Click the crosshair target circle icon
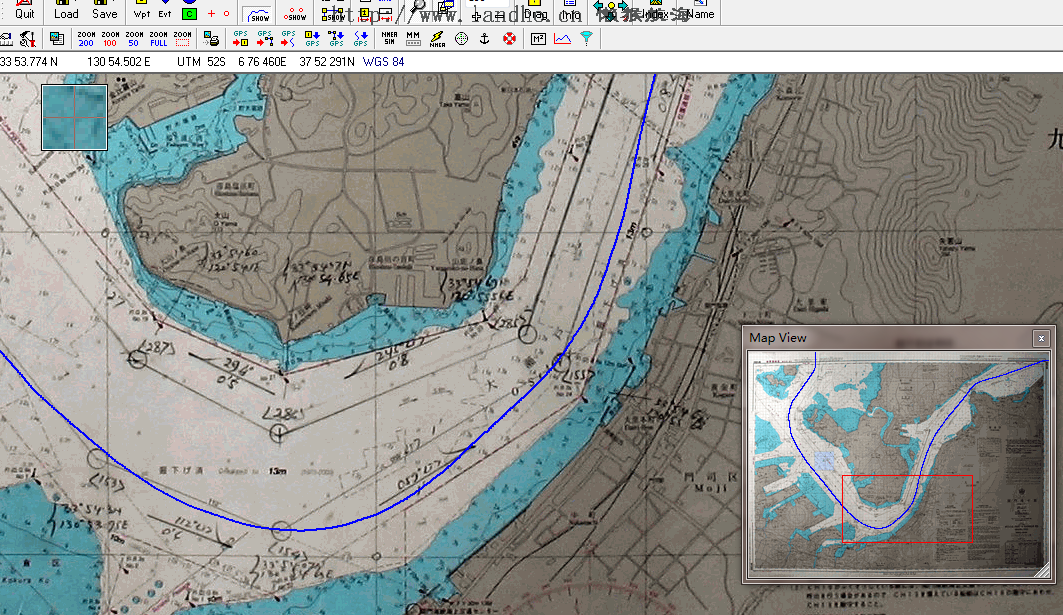The height and width of the screenshot is (615, 1063). 461,39
